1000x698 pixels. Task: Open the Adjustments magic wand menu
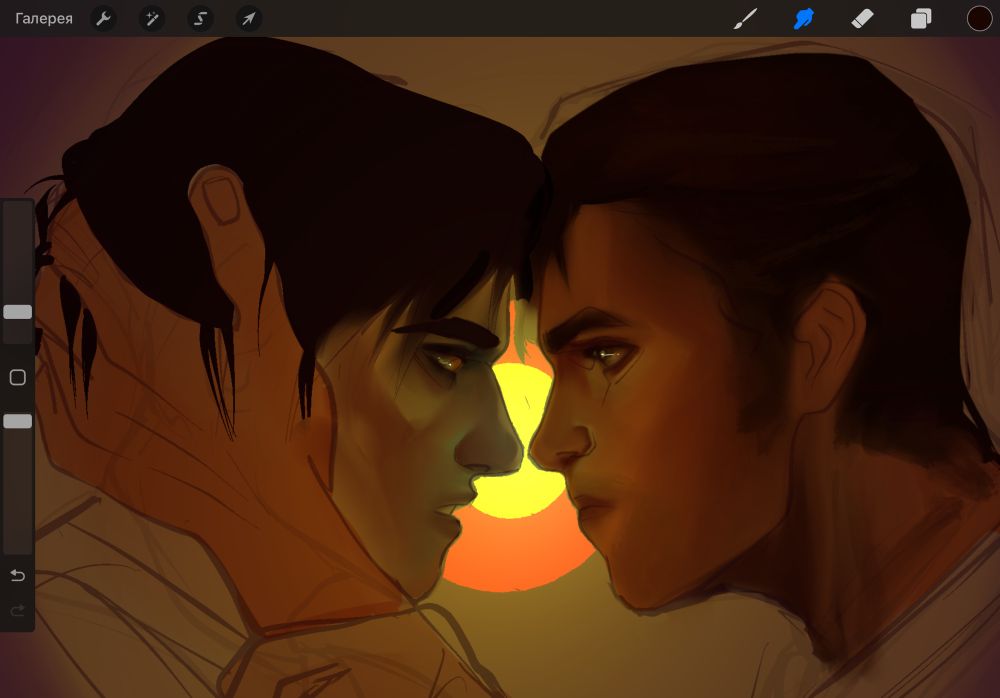pyautogui.click(x=152, y=19)
